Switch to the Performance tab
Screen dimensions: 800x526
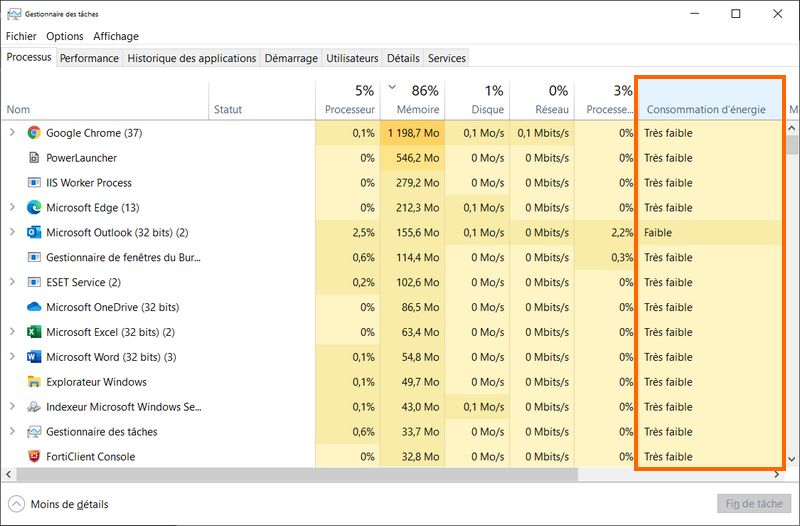coord(89,58)
